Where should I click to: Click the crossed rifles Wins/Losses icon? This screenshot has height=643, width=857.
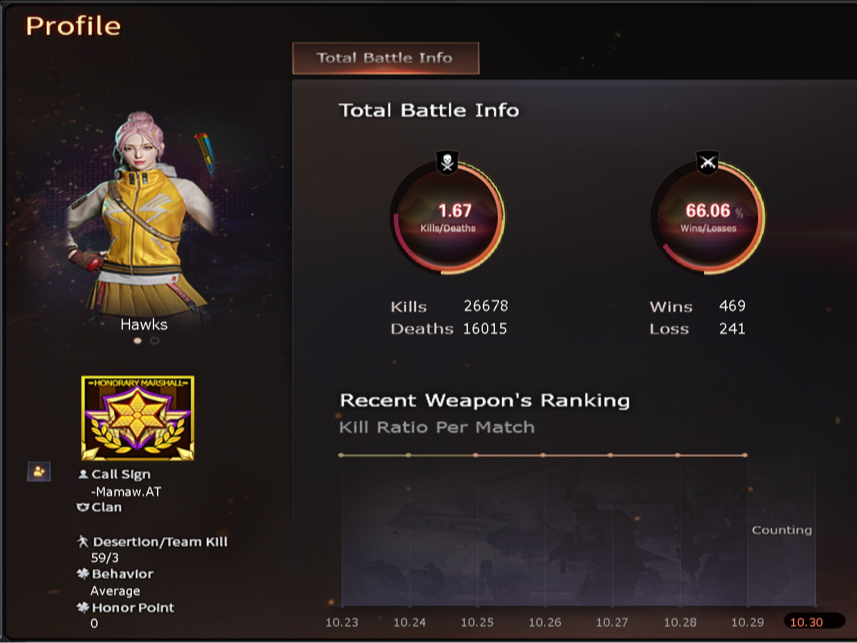tap(708, 162)
